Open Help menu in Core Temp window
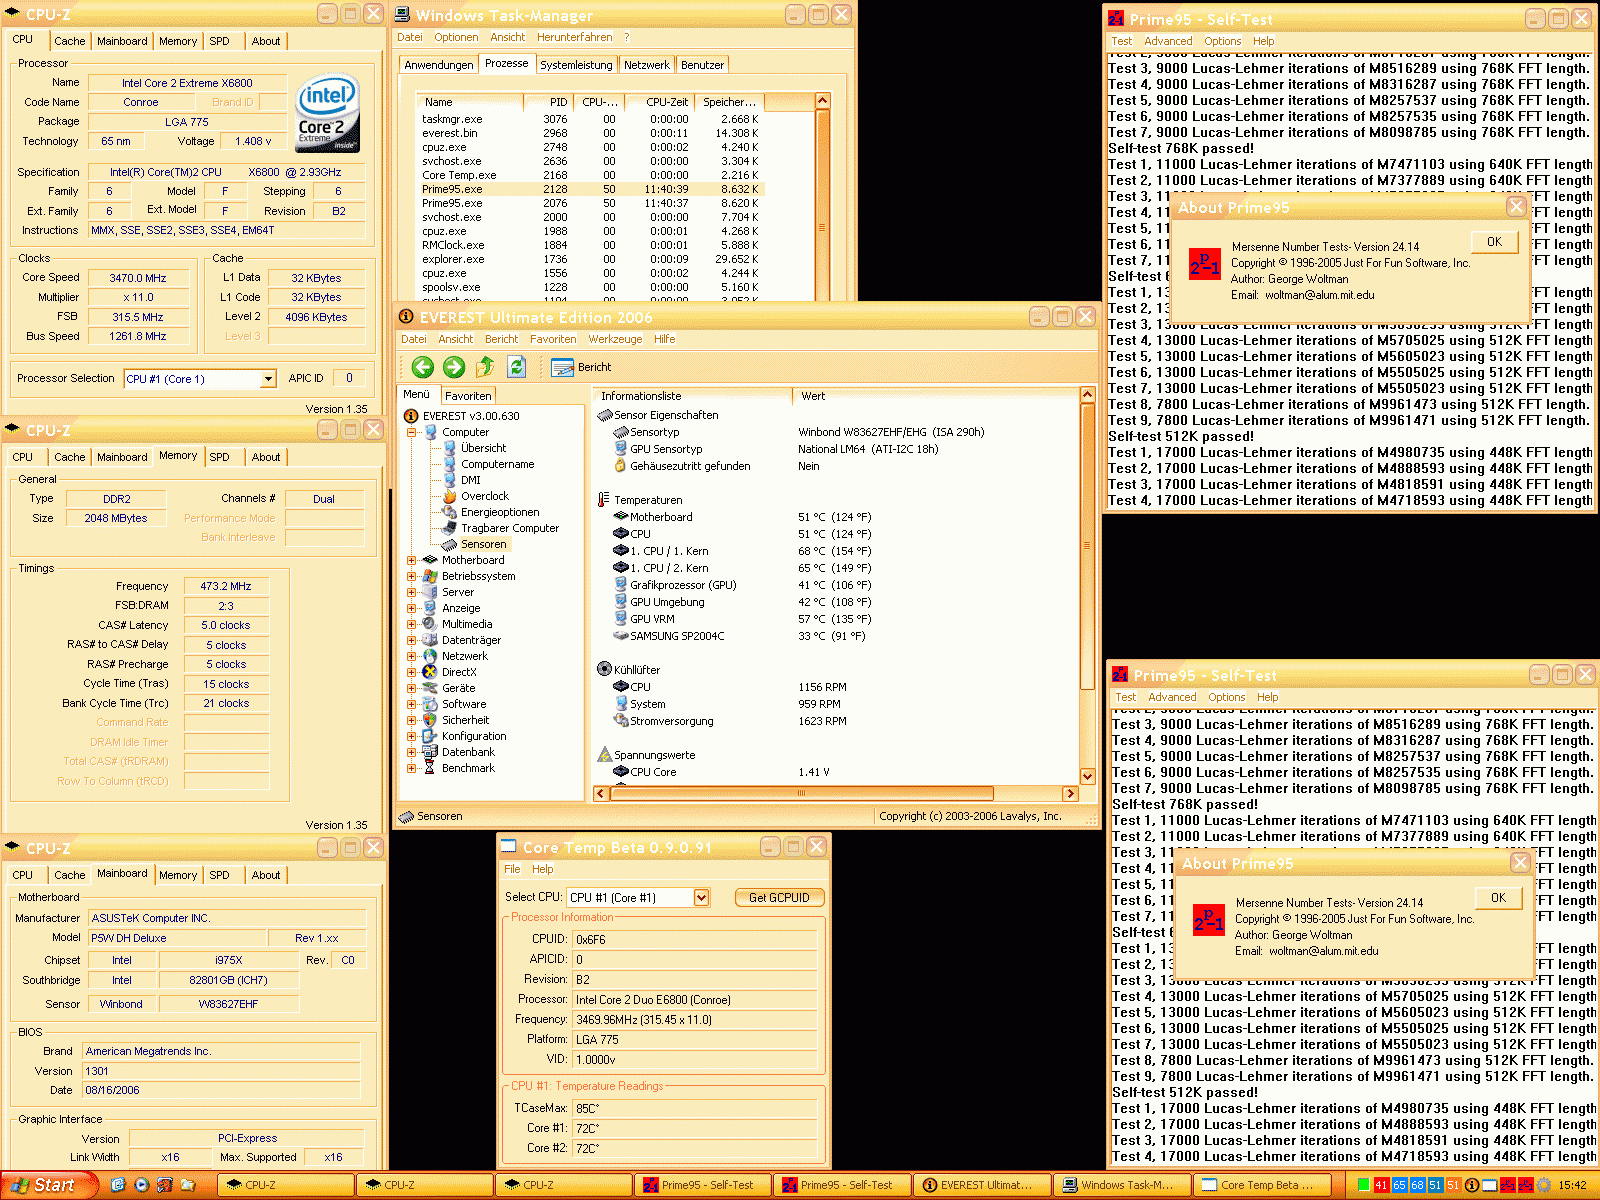The image size is (1600, 1200). click(543, 869)
